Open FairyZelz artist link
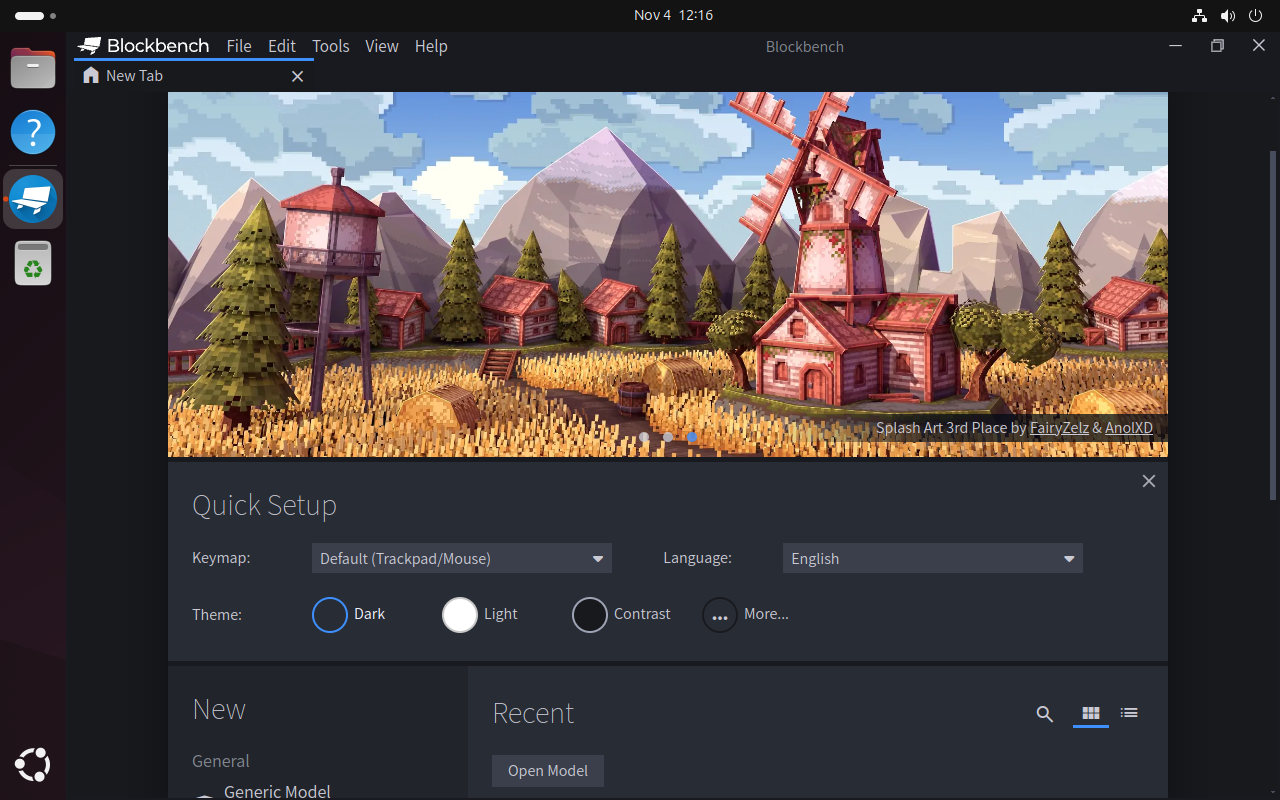Viewport: 1280px width, 800px height. [x=1059, y=428]
